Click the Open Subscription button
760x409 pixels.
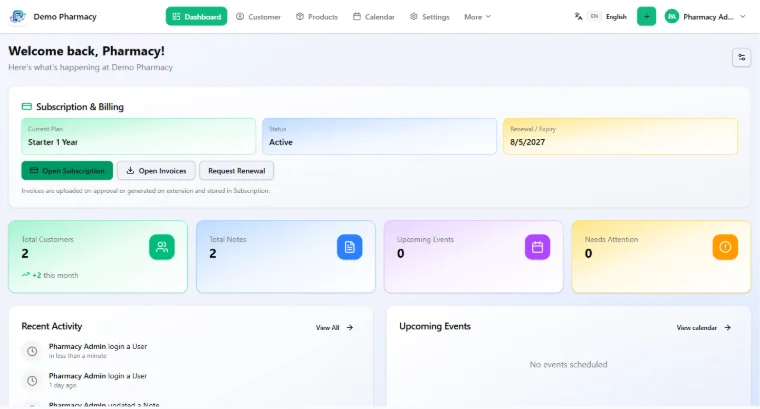(67, 171)
